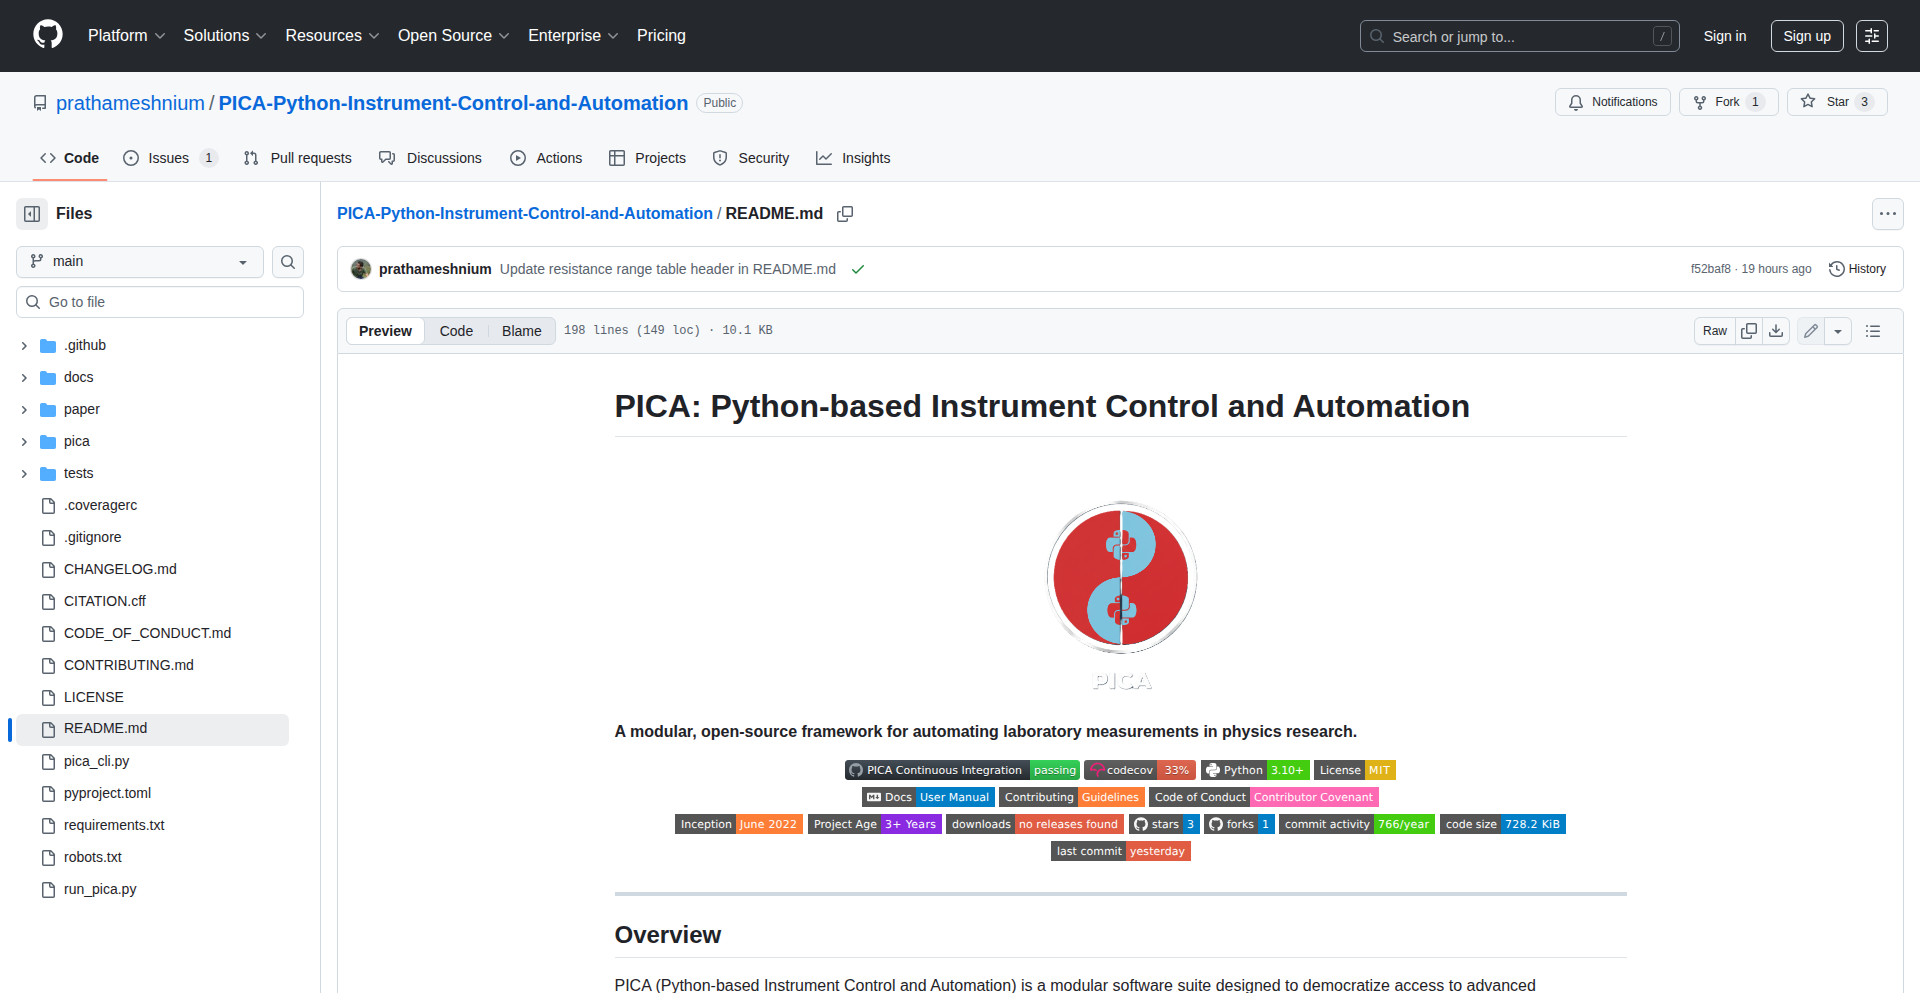The width and height of the screenshot is (1920, 993).
Task: Expand the docs folder
Action: [x=23, y=377]
